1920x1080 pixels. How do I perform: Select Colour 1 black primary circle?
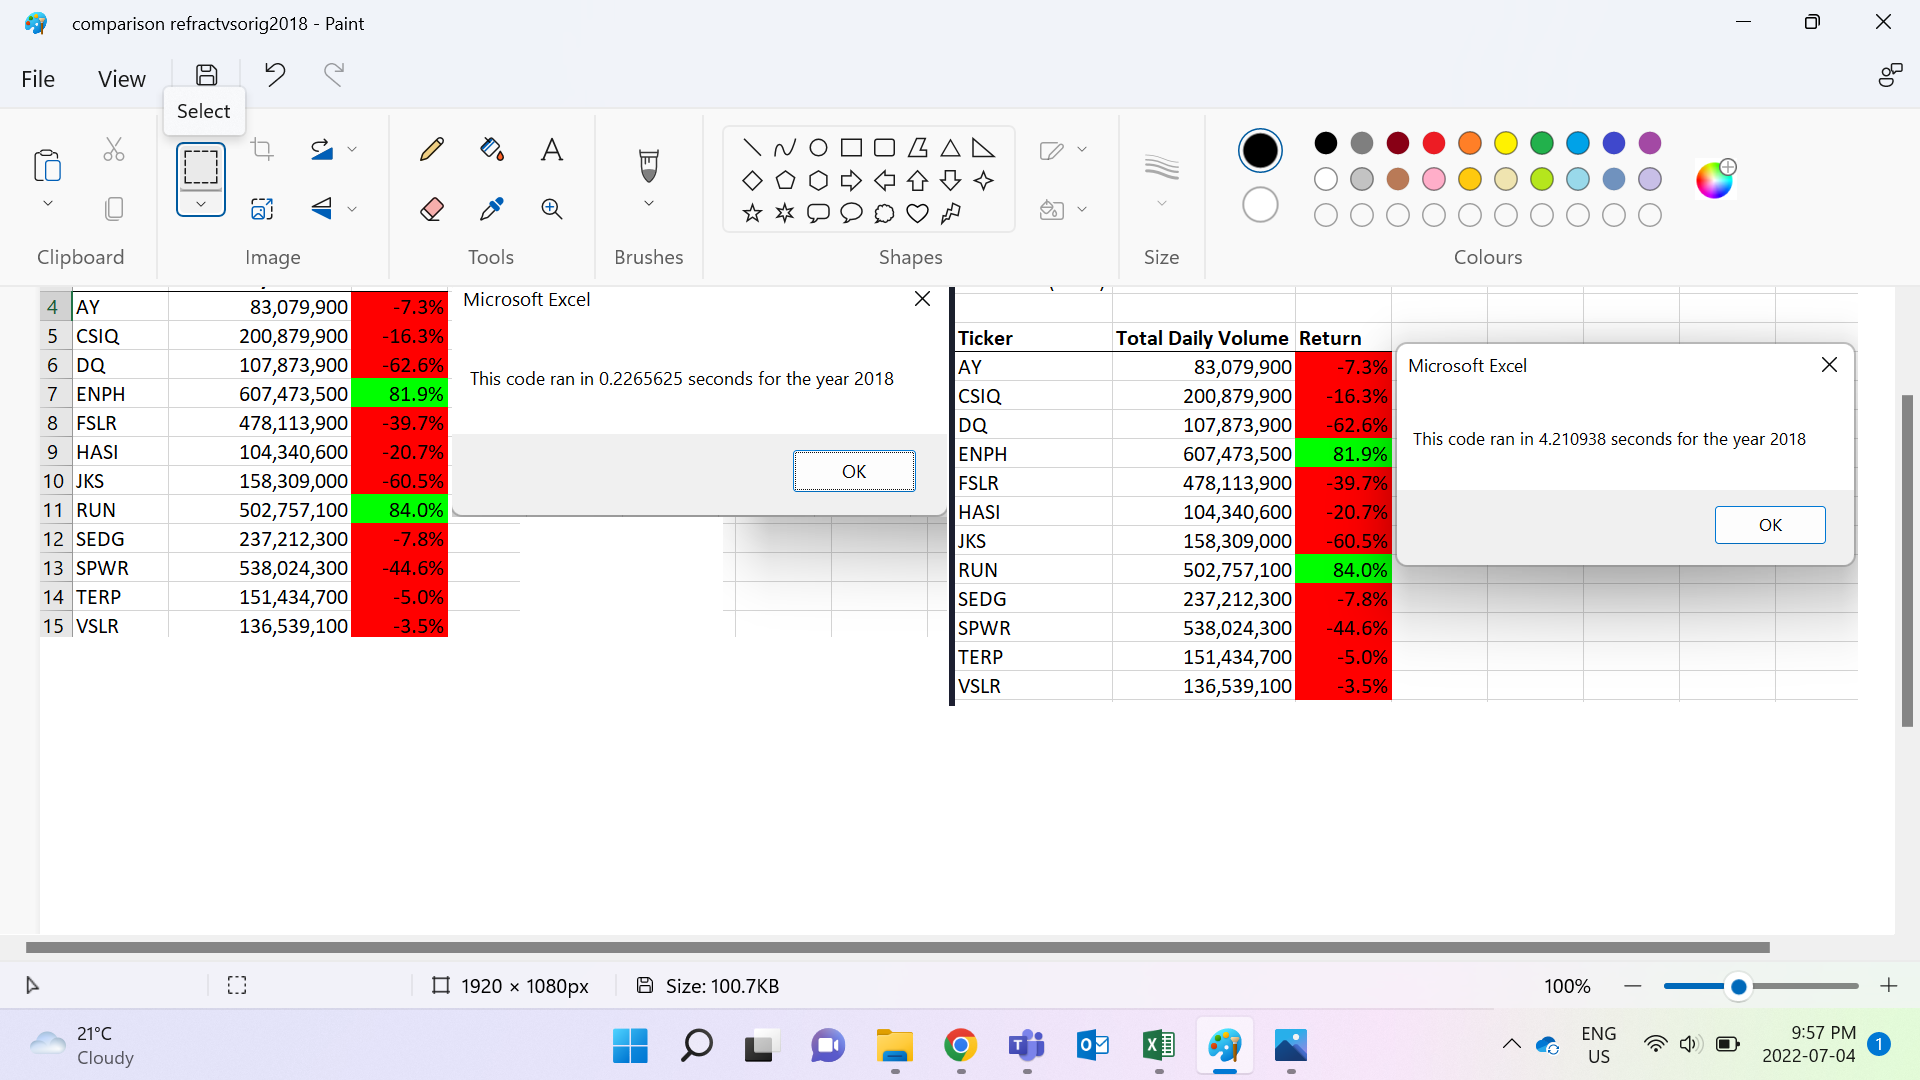tap(1260, 150)
